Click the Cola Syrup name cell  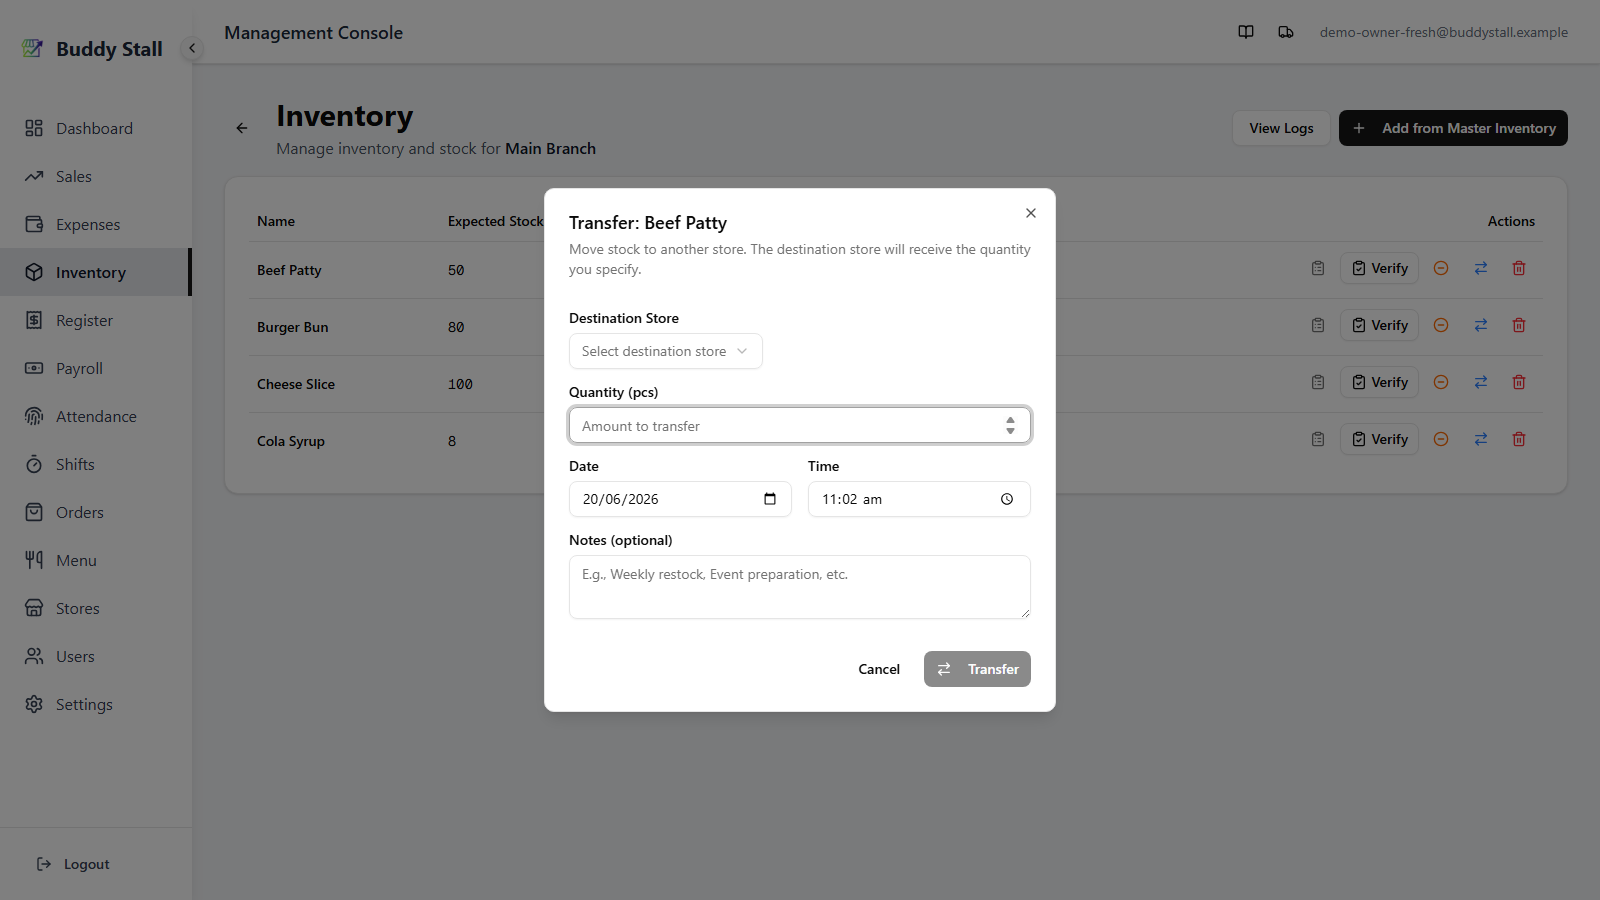[x=291, y=441]
